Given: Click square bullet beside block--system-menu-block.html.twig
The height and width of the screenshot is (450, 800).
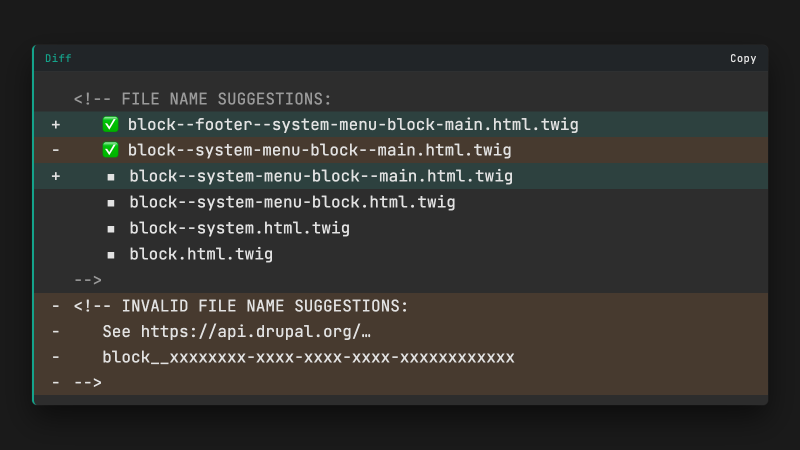Looking at the screenshot, I should click(x=111, y=203).
